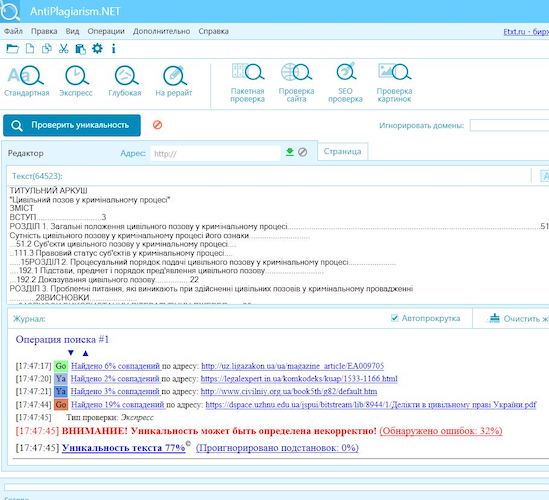549x500 pixels.
Task: Load page with the green download arrow
Action: [x=290, y=152]
